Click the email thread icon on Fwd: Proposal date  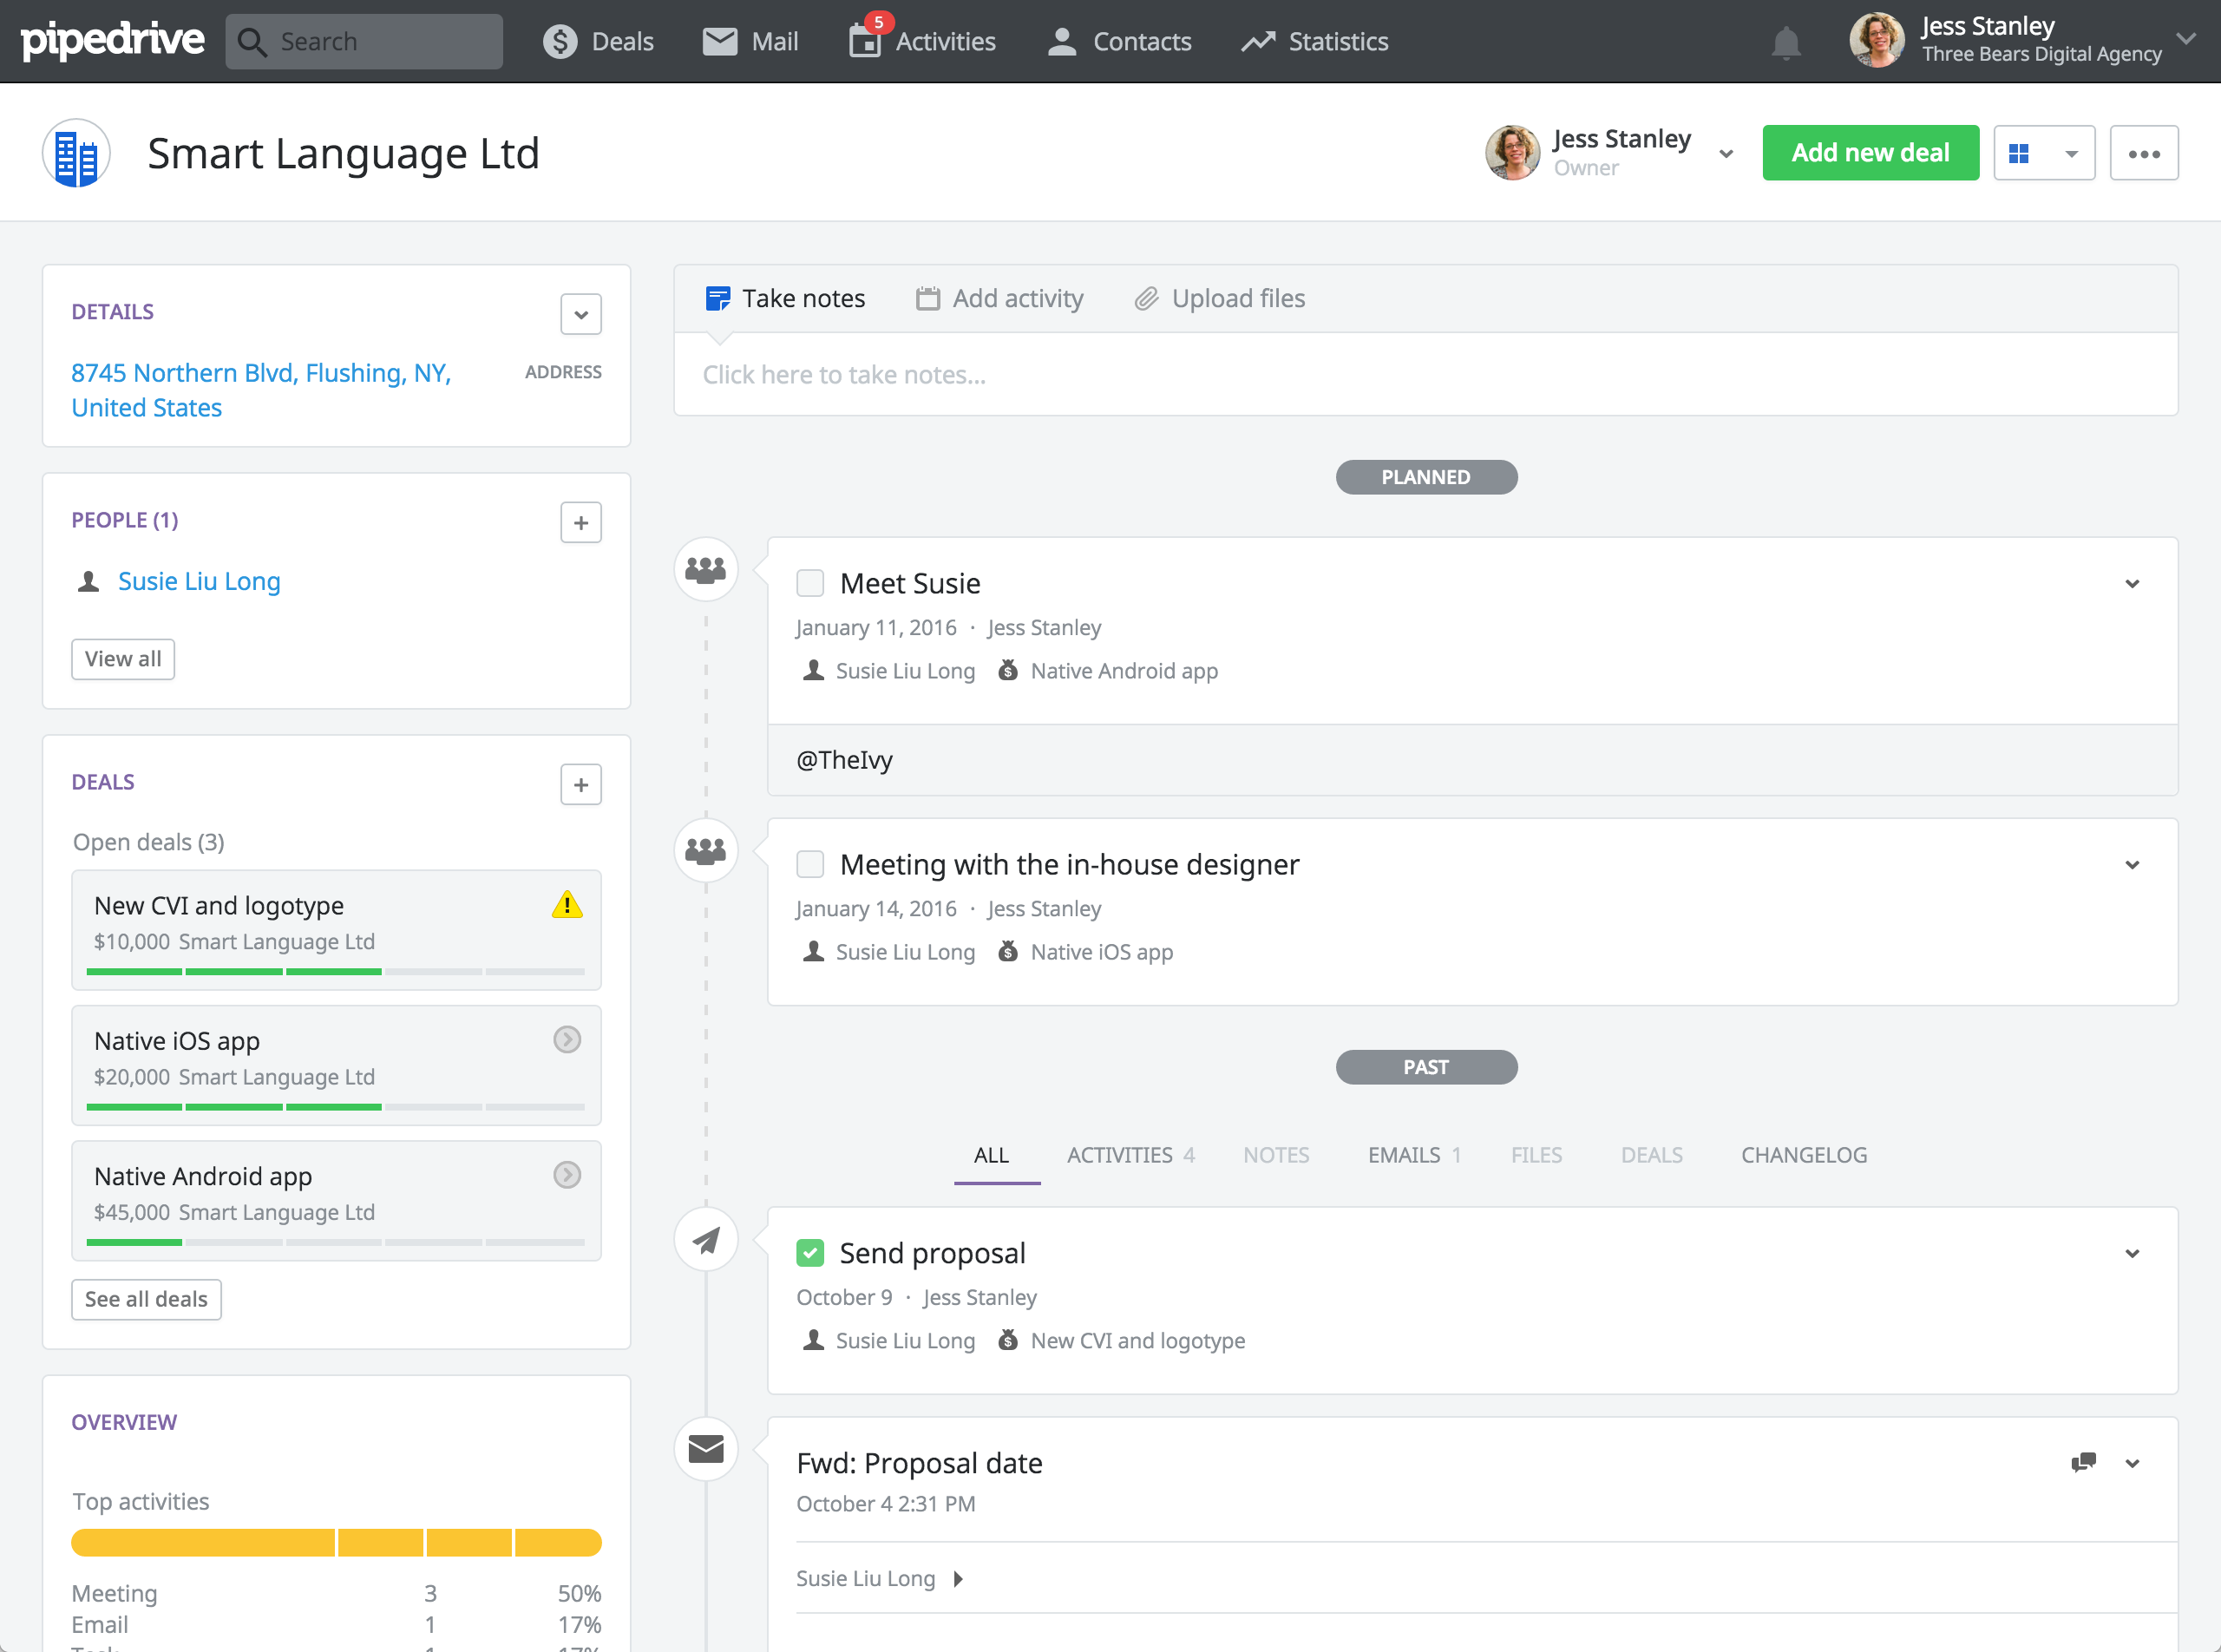pyautogui.click(x=2083, y=1462)
